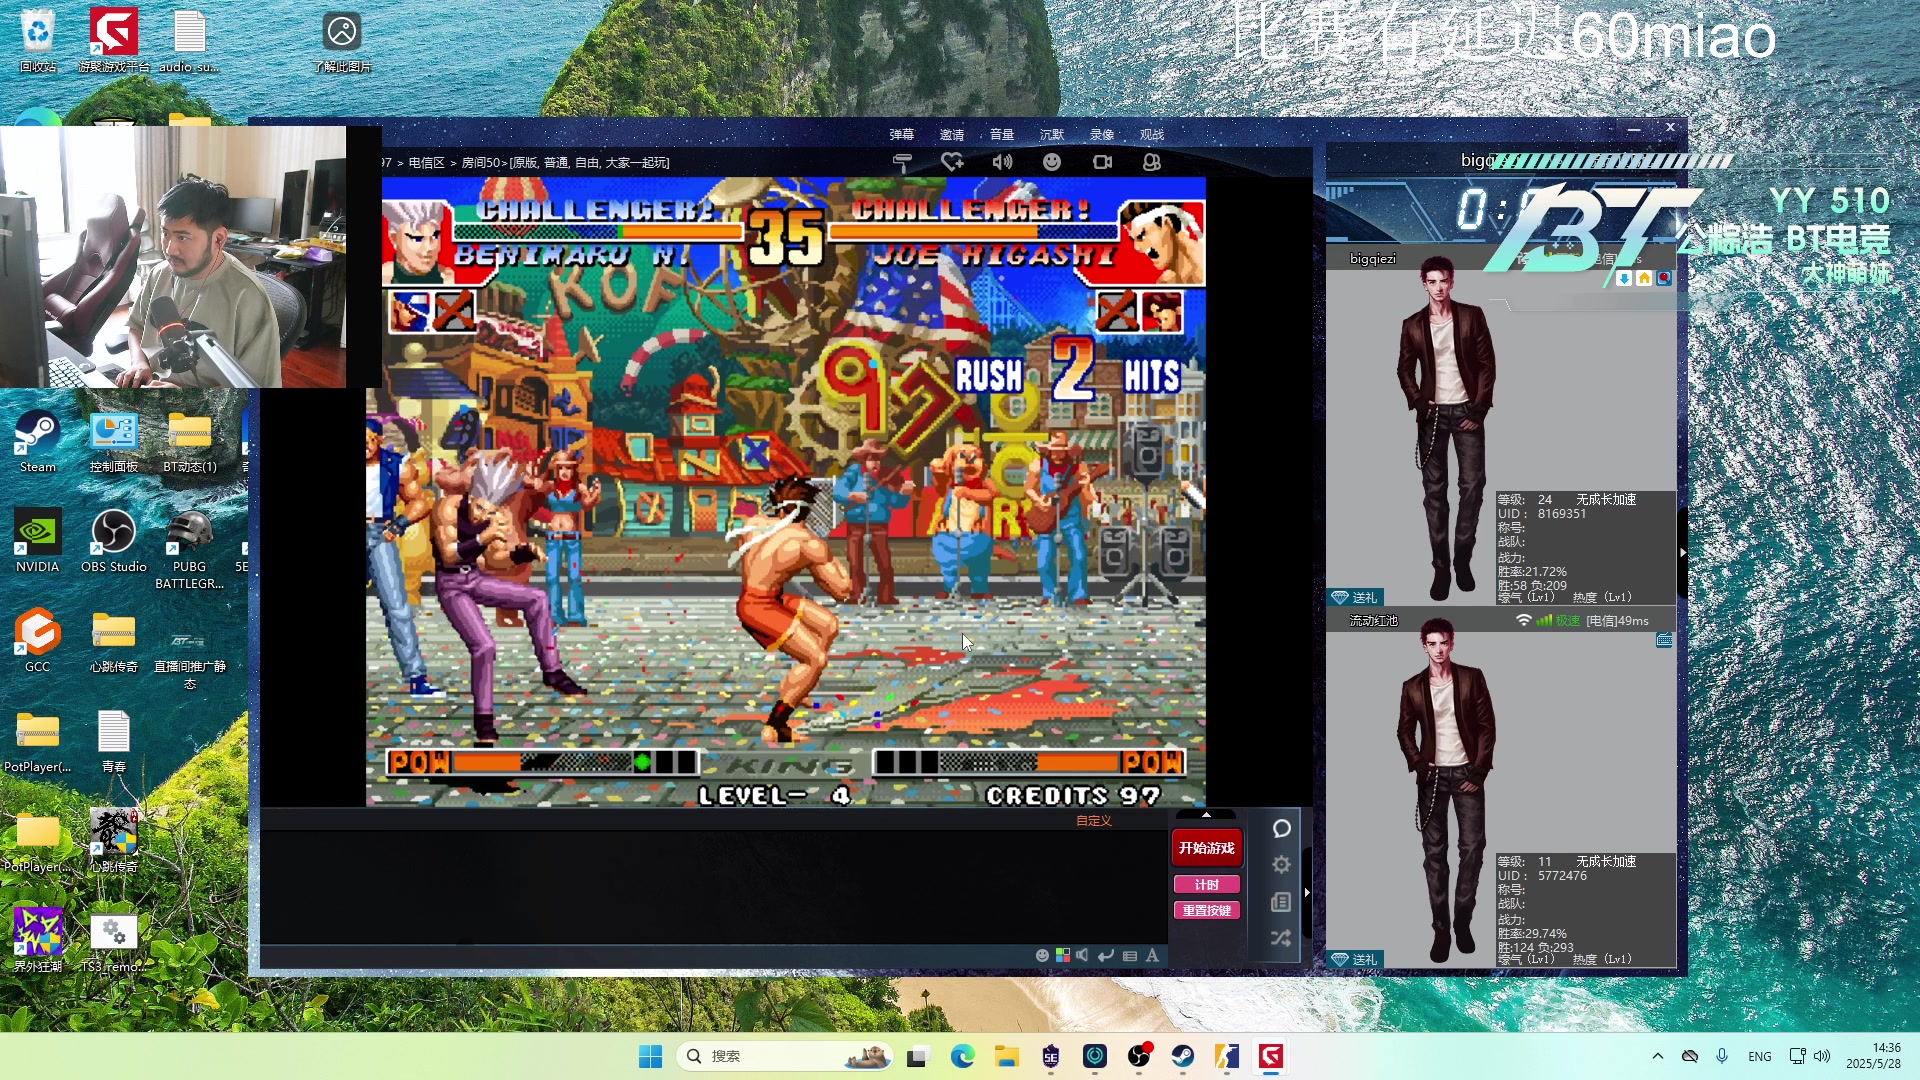
Task: Click the red 开始游戏 button
Action: pos(1207,848)
